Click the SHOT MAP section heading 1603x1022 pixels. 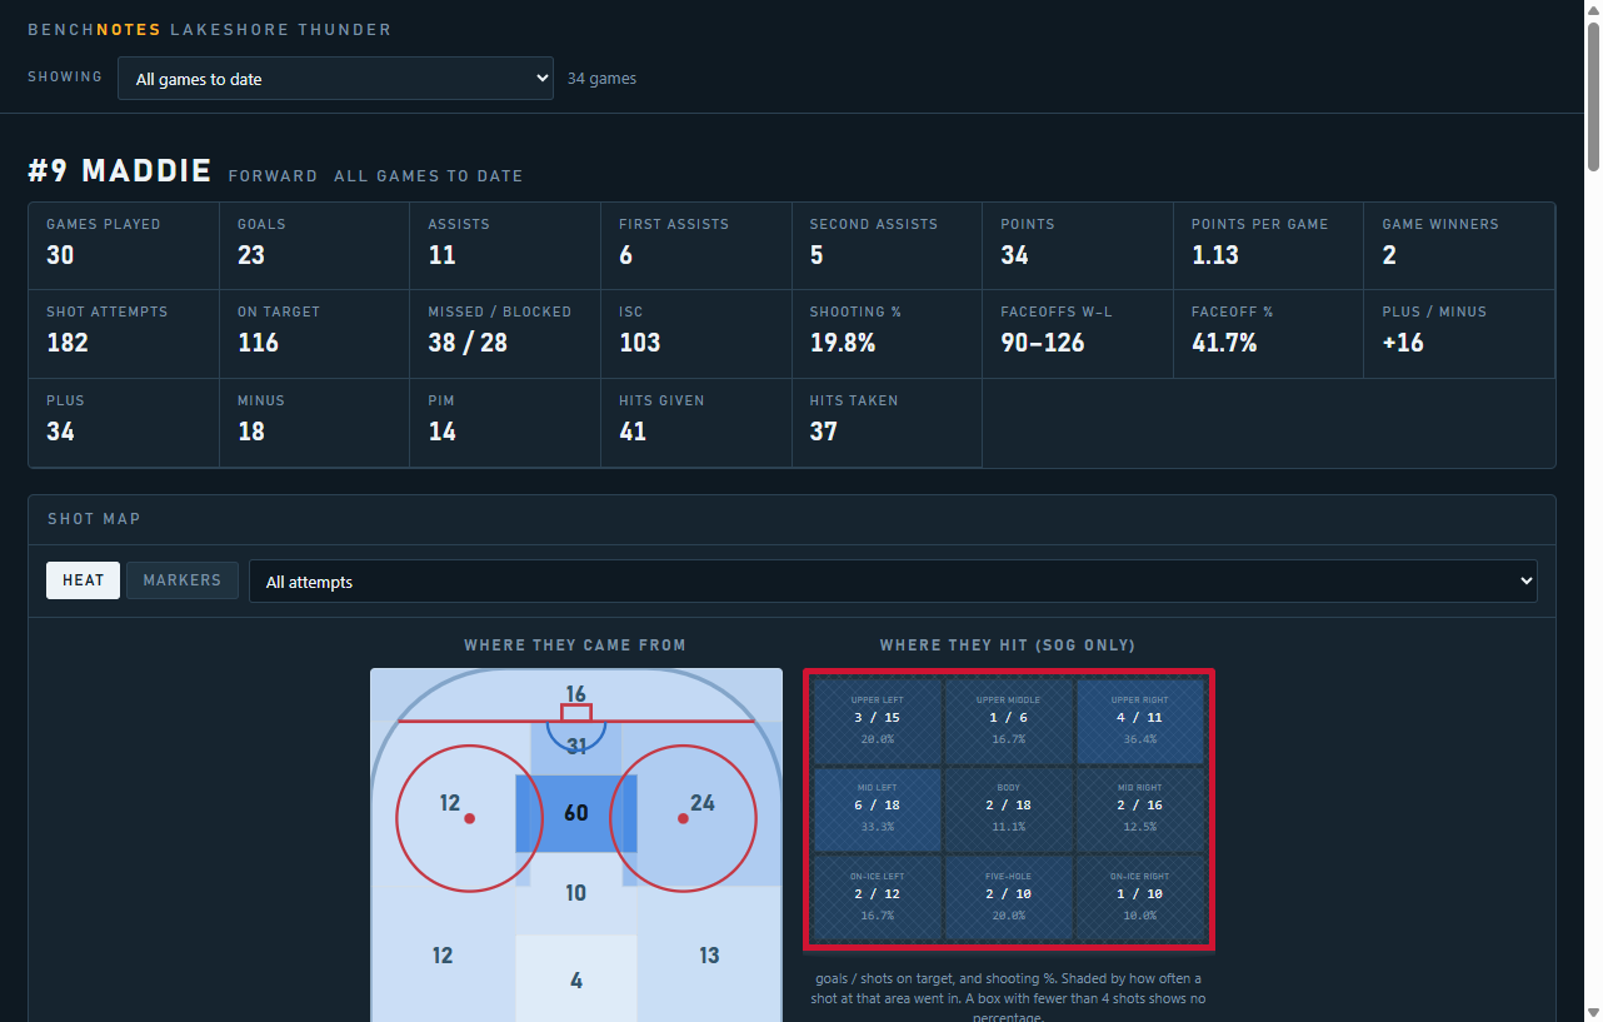94,519
